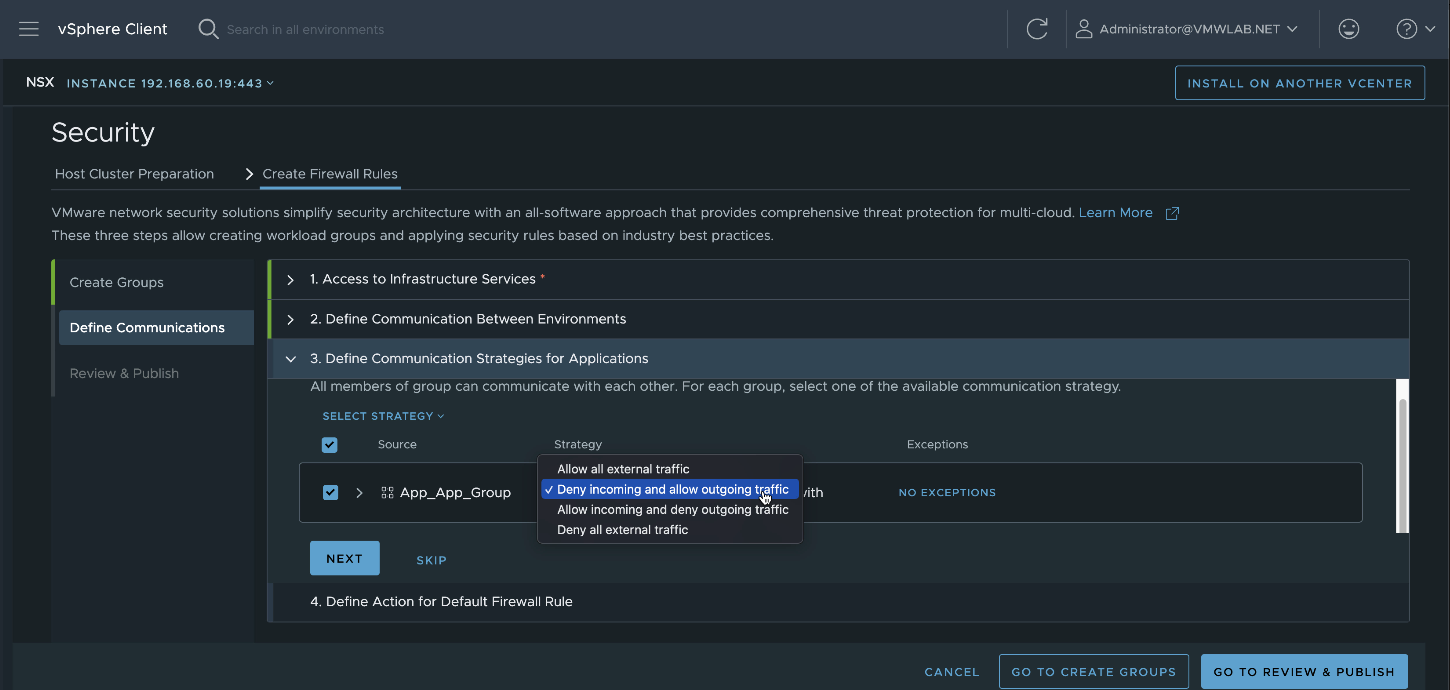
Task: Expand 2. Define Communication Between Environments section
Action: coord(838,319)
